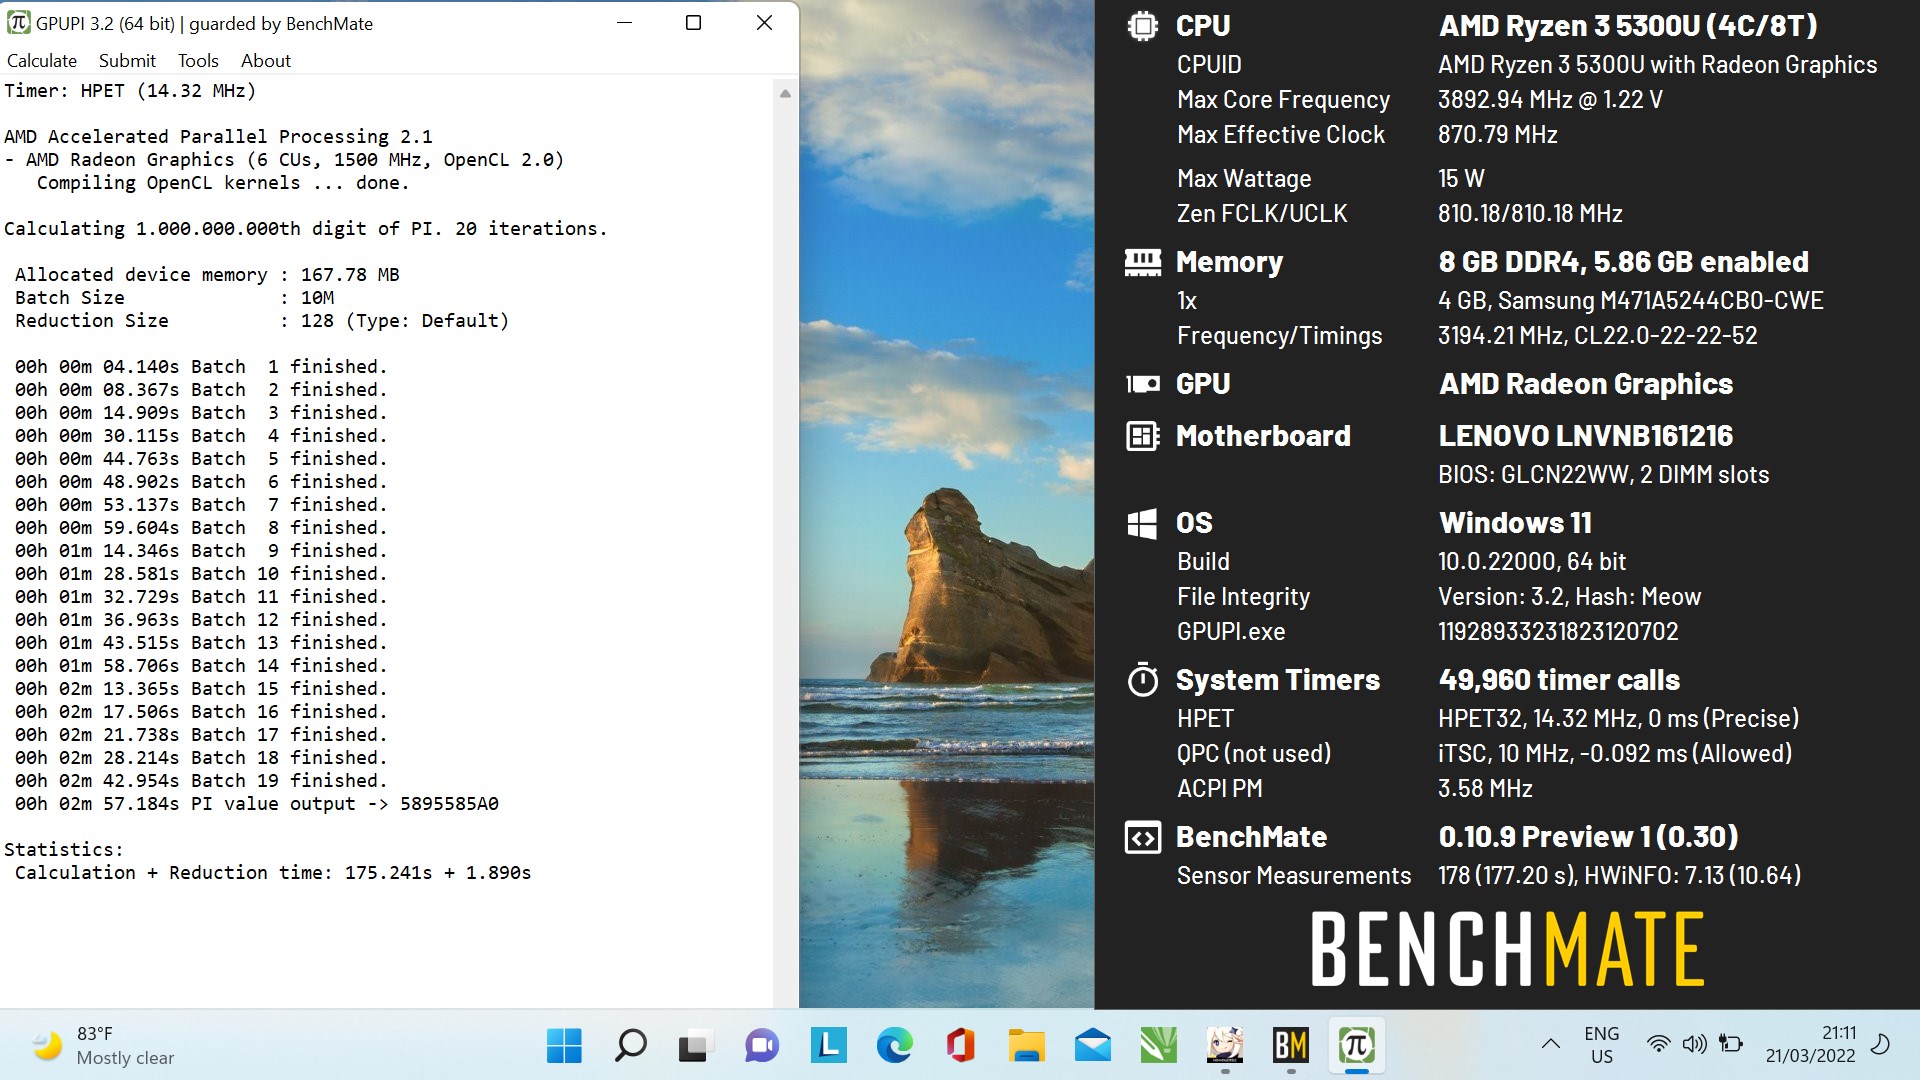1920x1080 pixels.
Task: Switch to BenchMate BM taskbar icon
Action: pos(1290,1046)
